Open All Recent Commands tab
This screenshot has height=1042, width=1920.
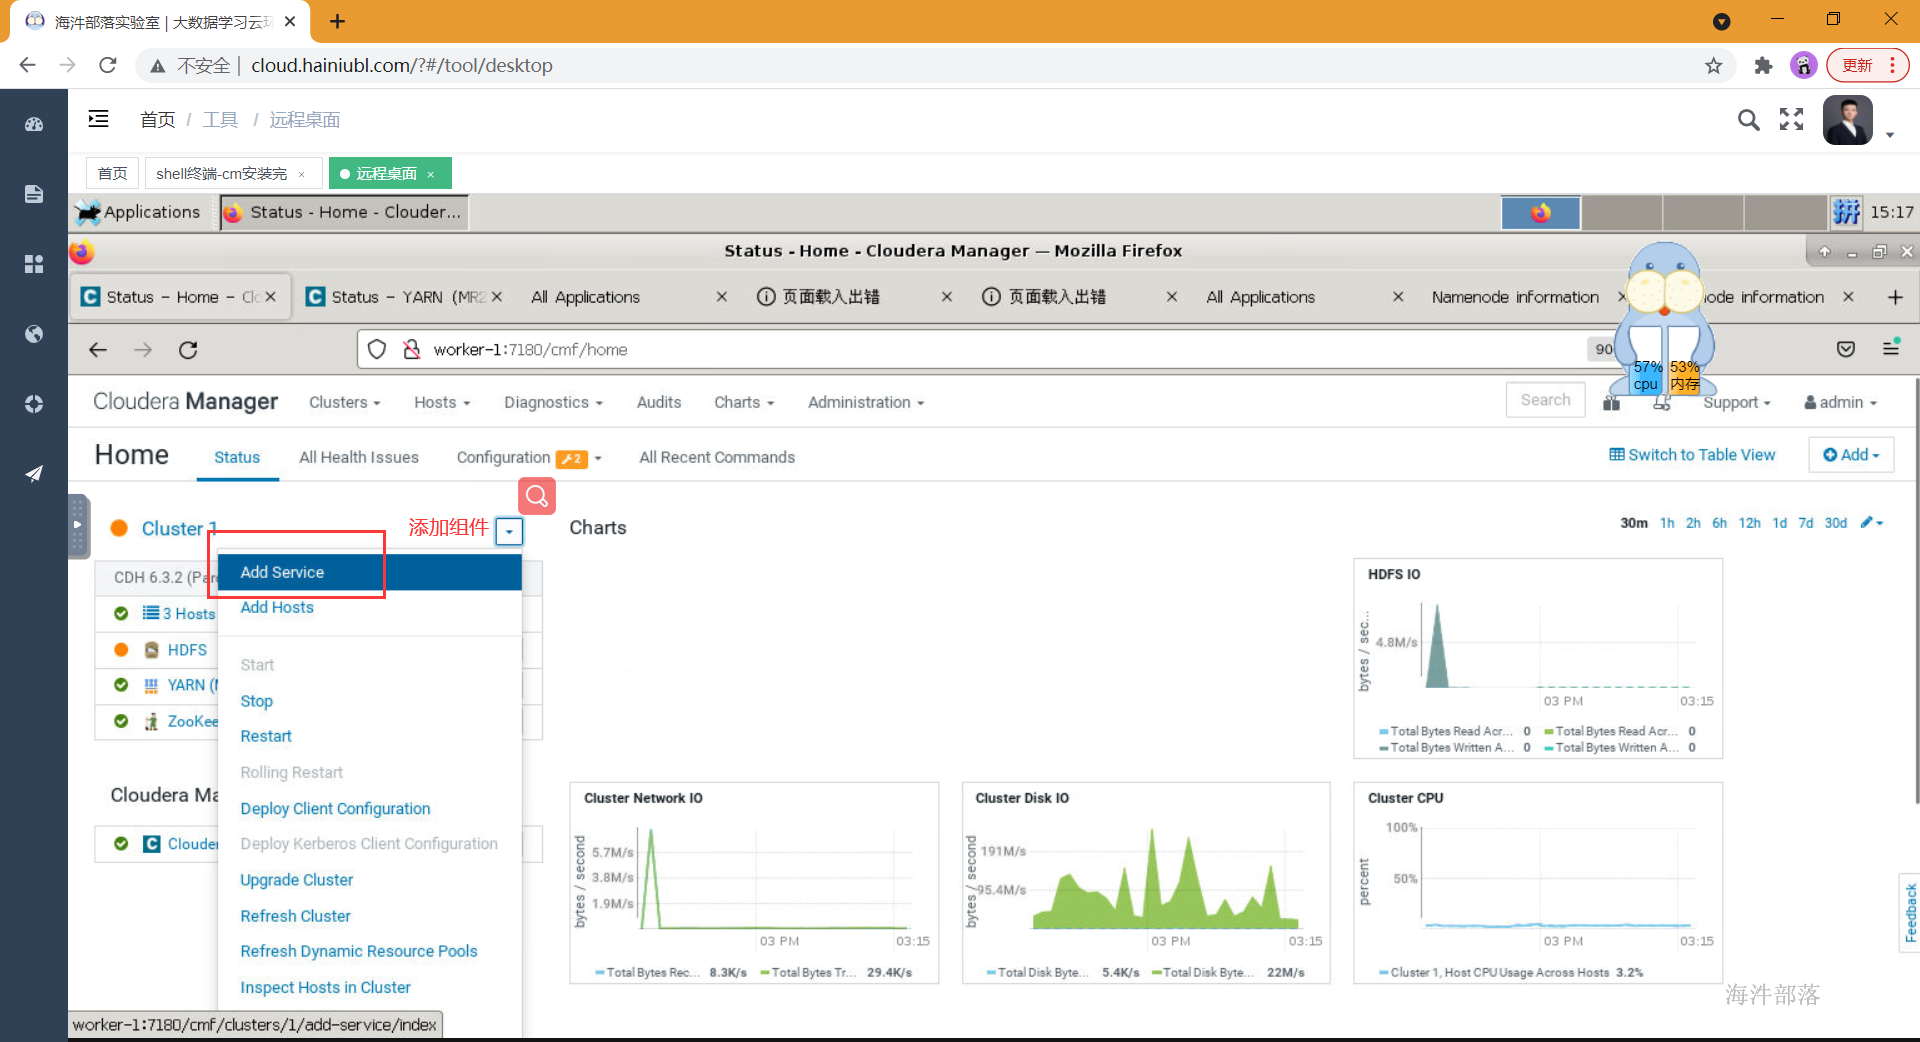(717, 457)
